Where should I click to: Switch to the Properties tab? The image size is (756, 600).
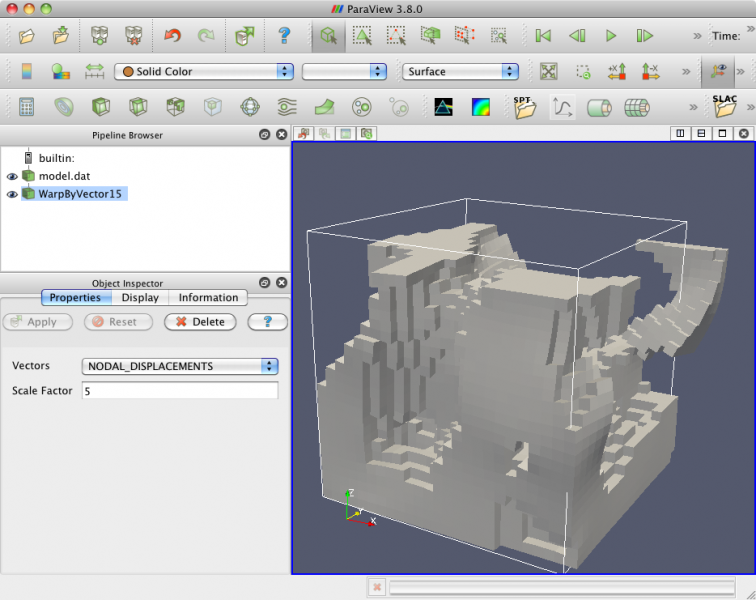[75, 298]
